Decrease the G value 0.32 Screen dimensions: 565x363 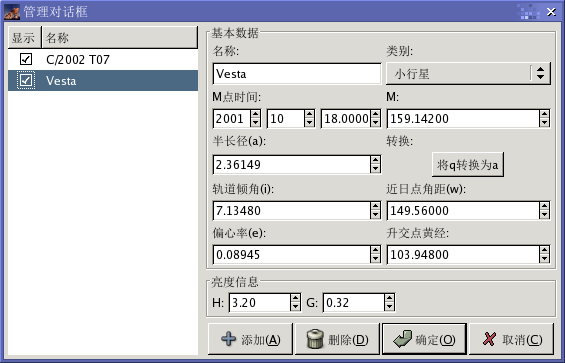click(x=390, y=307)
